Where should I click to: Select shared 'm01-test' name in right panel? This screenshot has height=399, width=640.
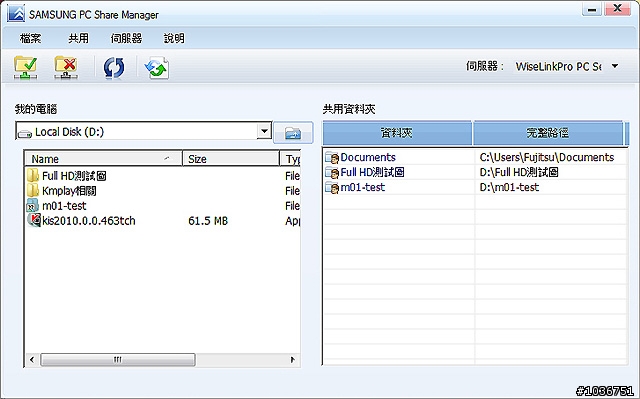pos(362,188)
